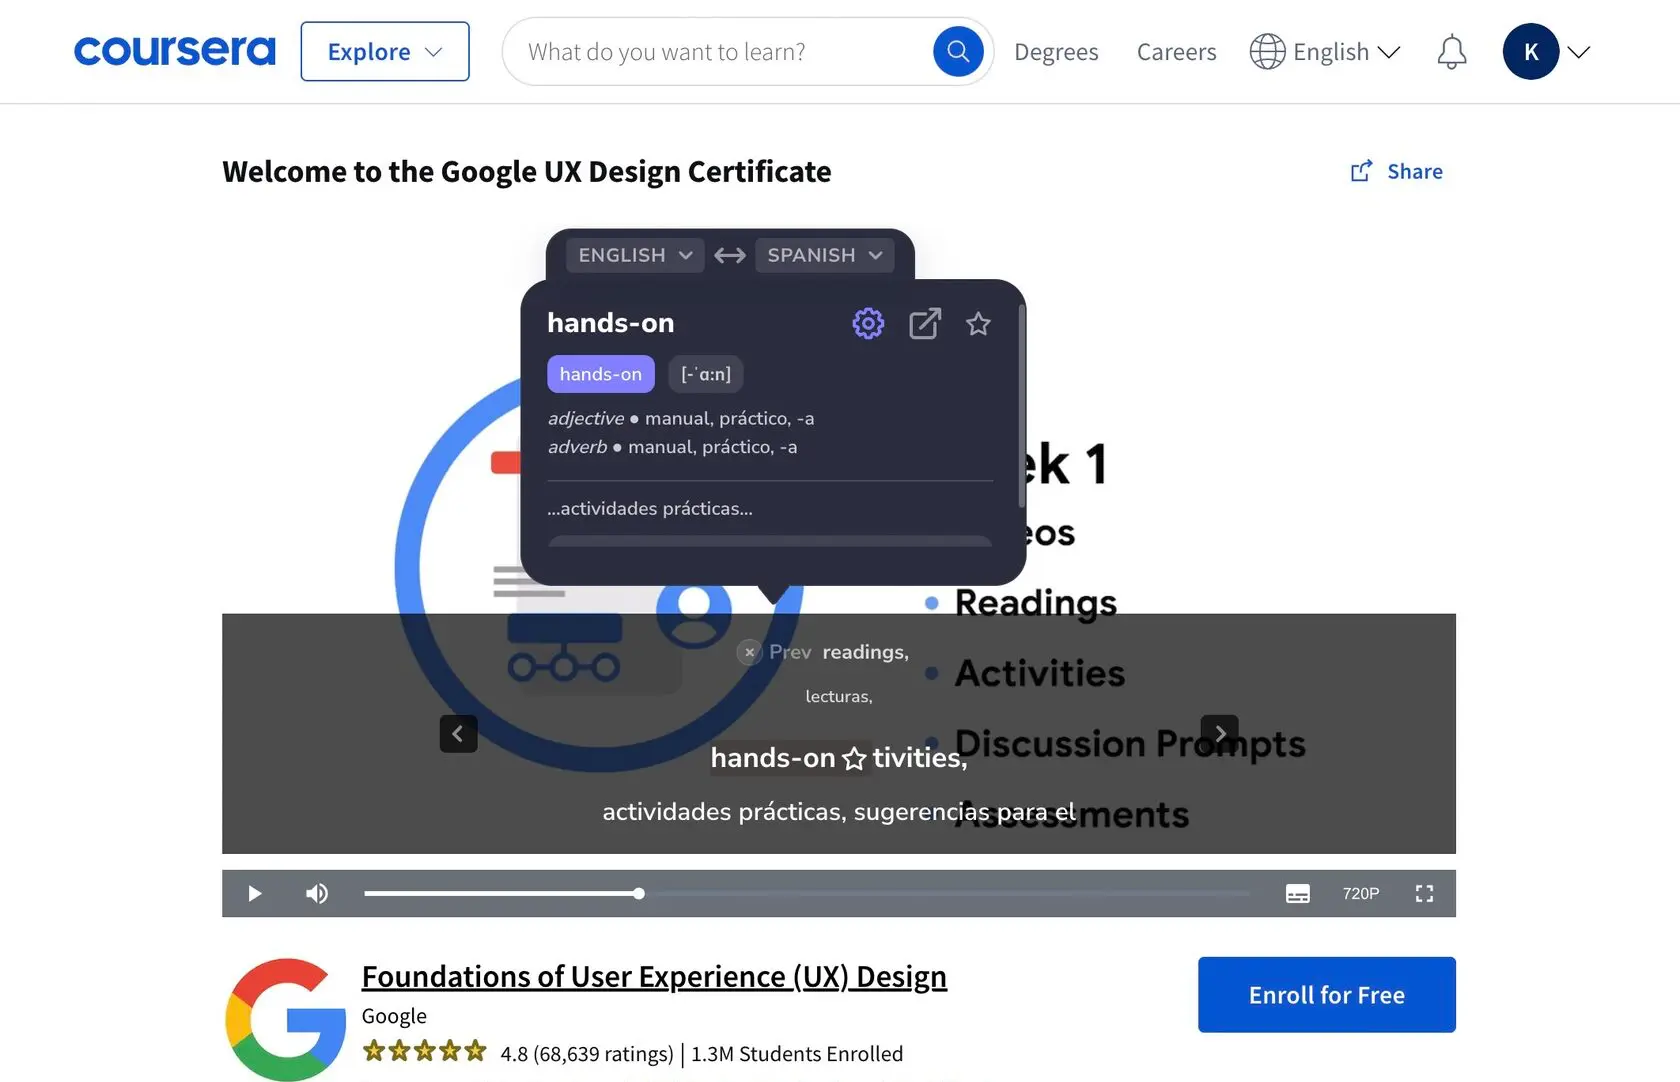Open dictionary popup settings gear
This screenshot has height=1082, width=1680.
[x=868, y=323]
